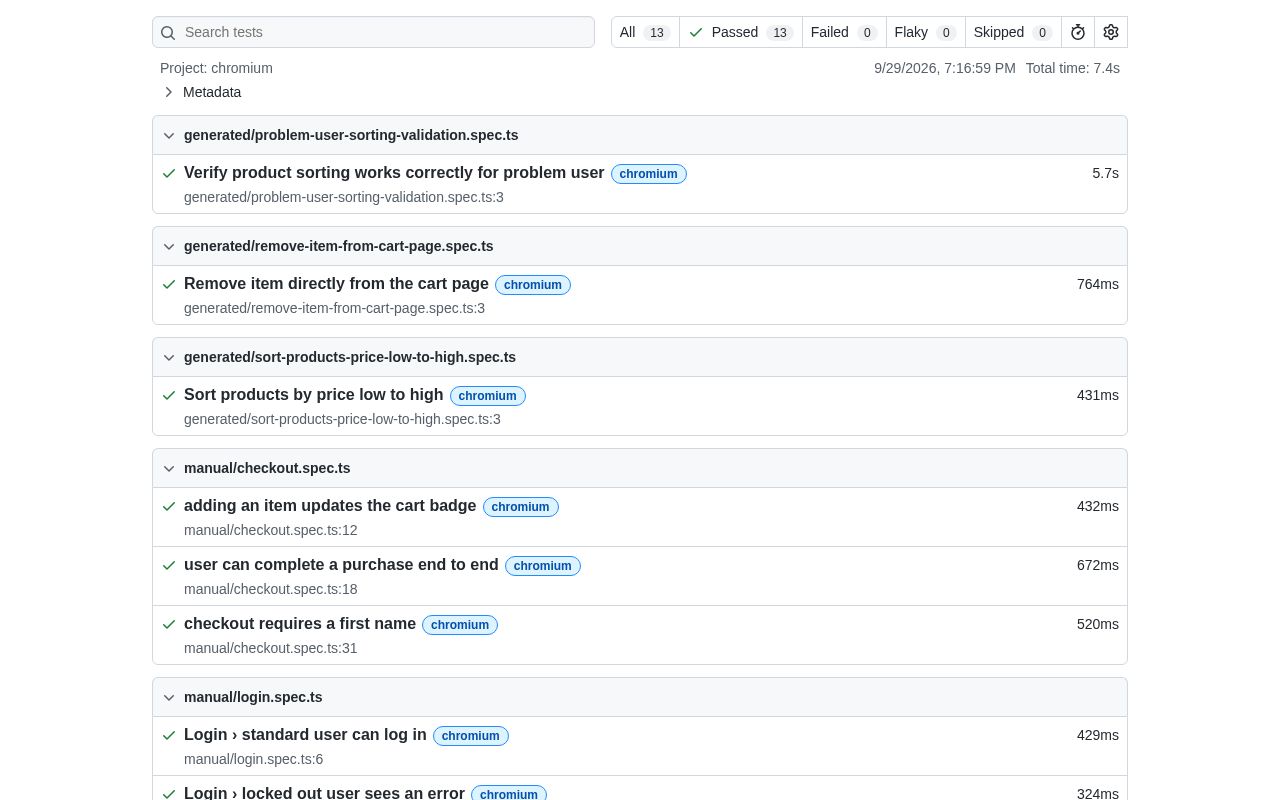1280x800 pixels.
Task: Open Login standard user can log in test
Action: (x=305, y=735)
